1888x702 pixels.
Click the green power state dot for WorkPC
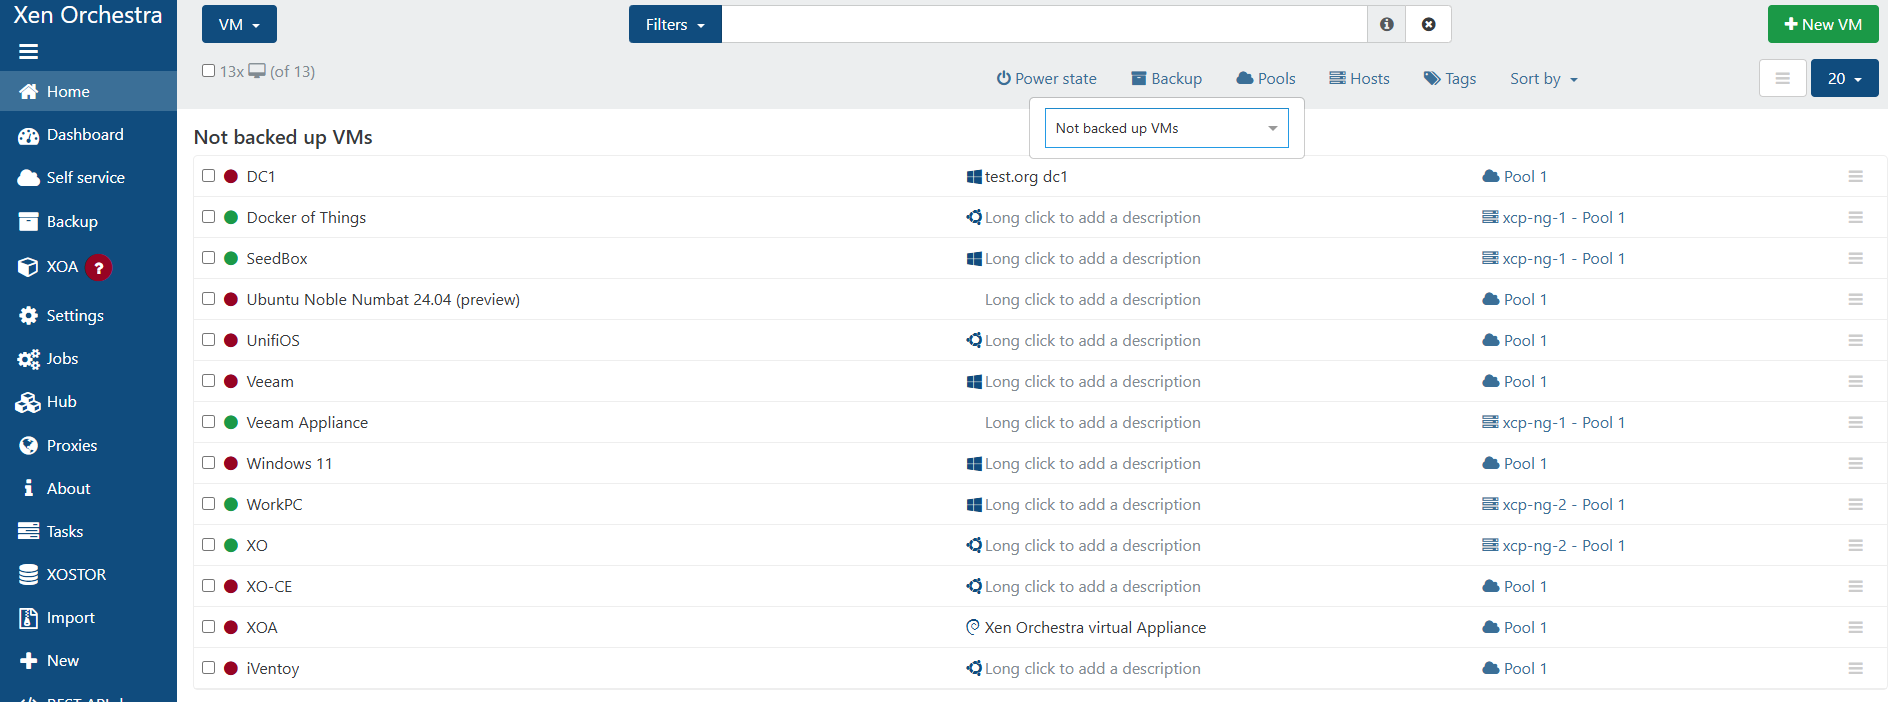point(231,504)
